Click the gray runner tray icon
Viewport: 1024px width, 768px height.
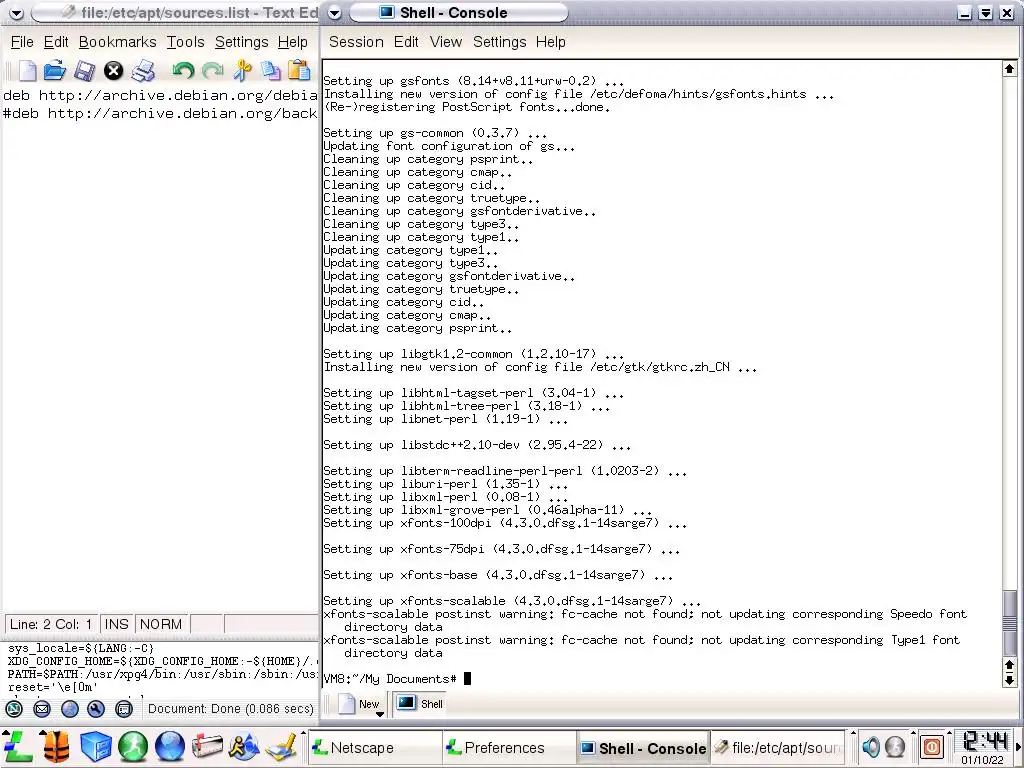[895, 746]
